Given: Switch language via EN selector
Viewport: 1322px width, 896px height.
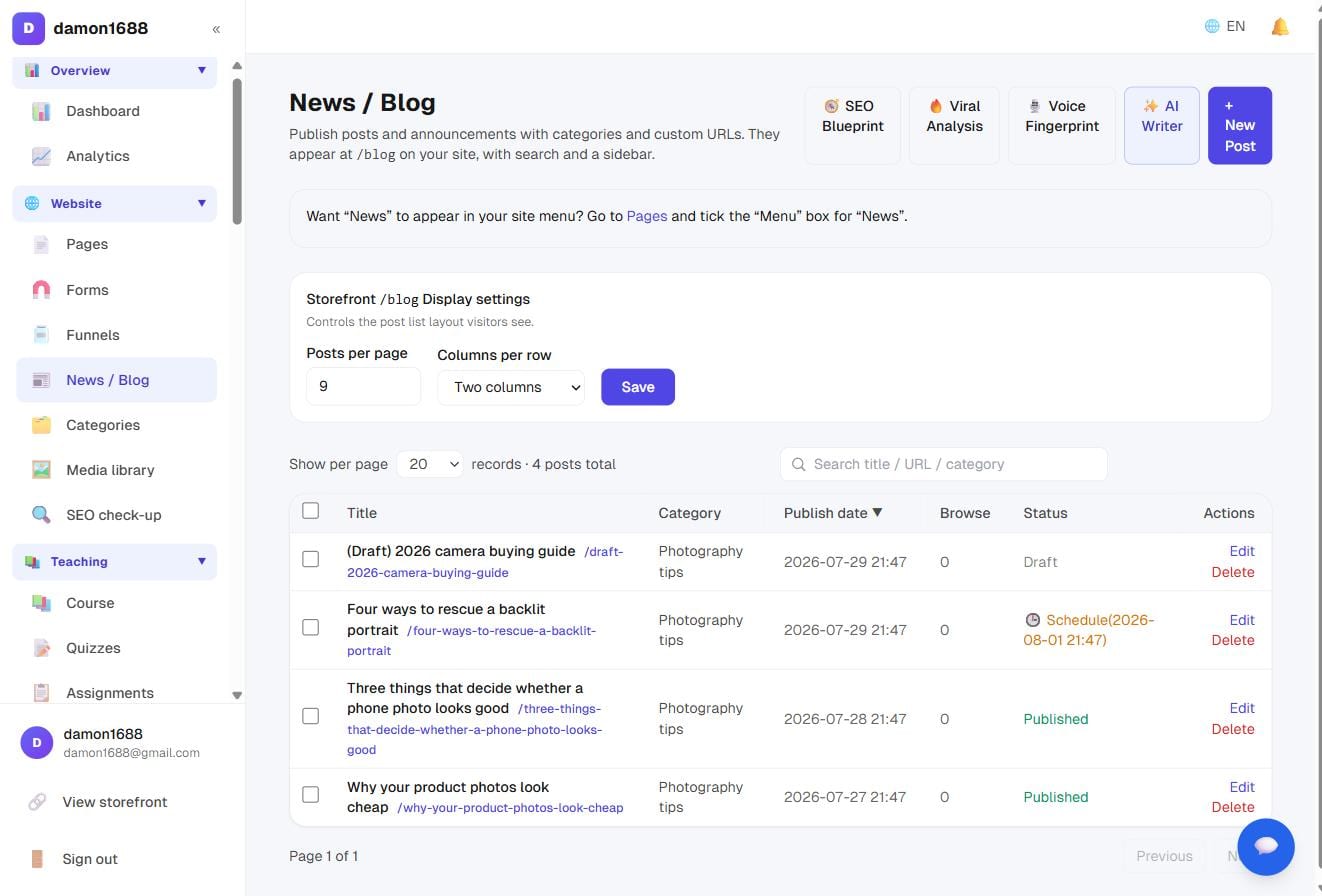Looking at the screenshot, I should tap(1225, 27).
